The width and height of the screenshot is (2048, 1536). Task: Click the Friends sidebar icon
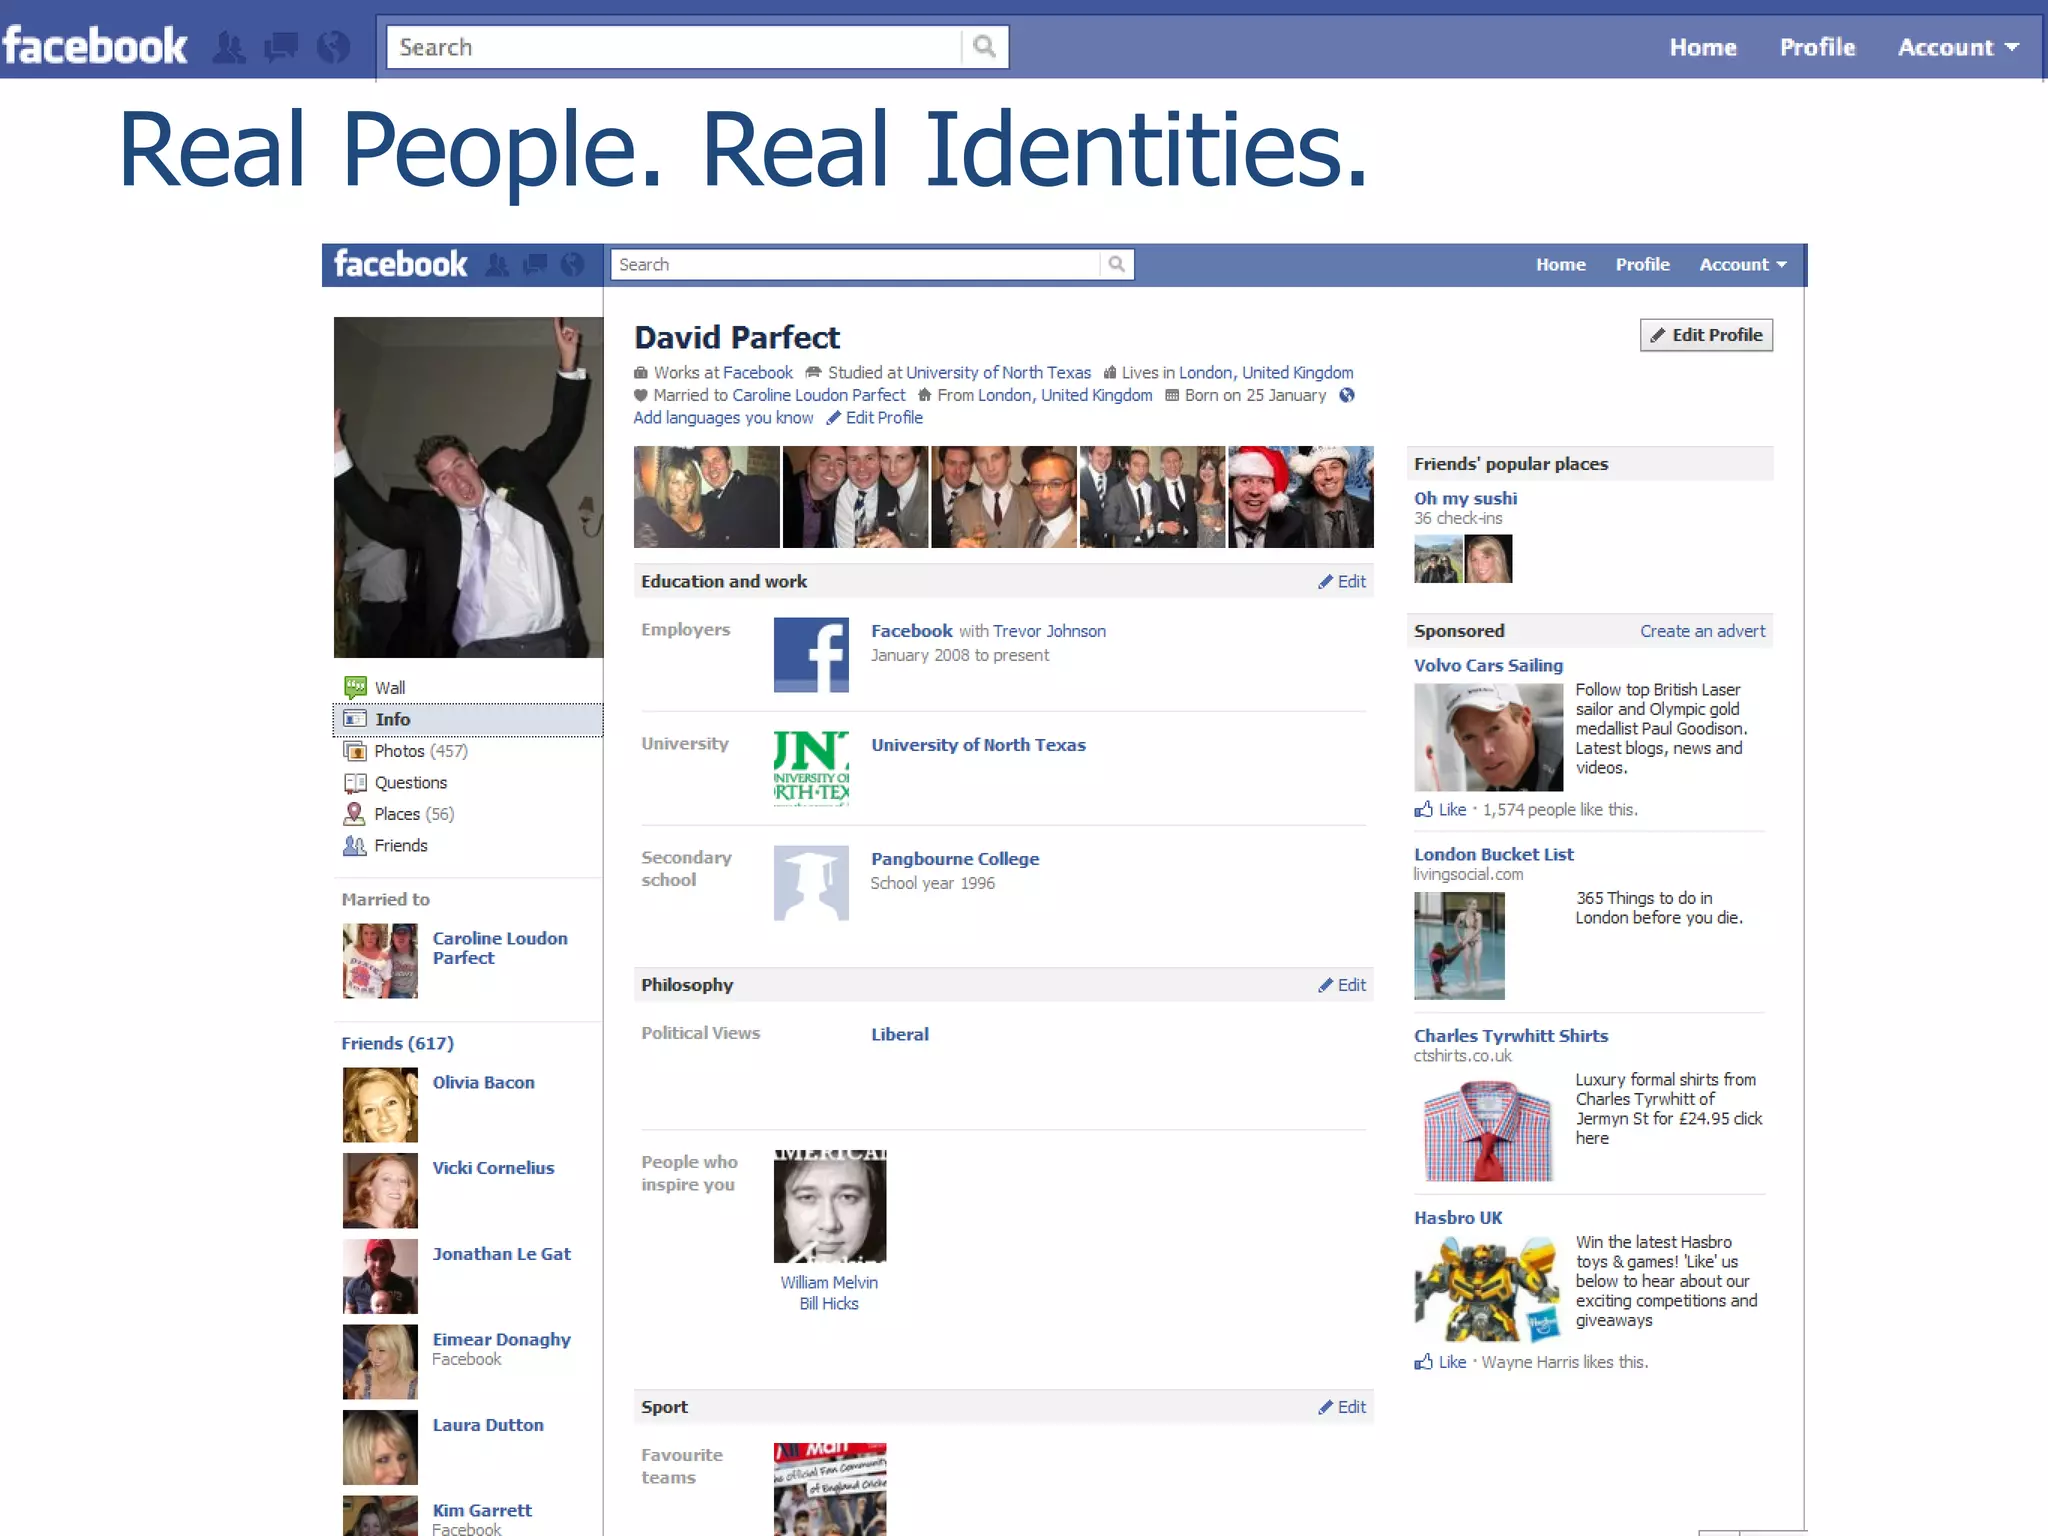pos(355,846)
